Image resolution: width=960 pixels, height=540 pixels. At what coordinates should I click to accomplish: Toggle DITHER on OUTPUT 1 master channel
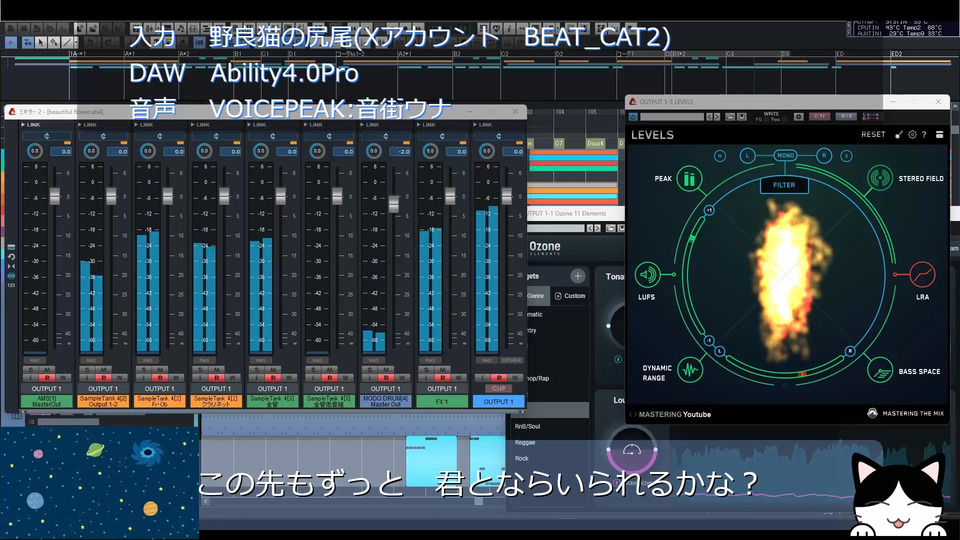(x=512, y=361)
